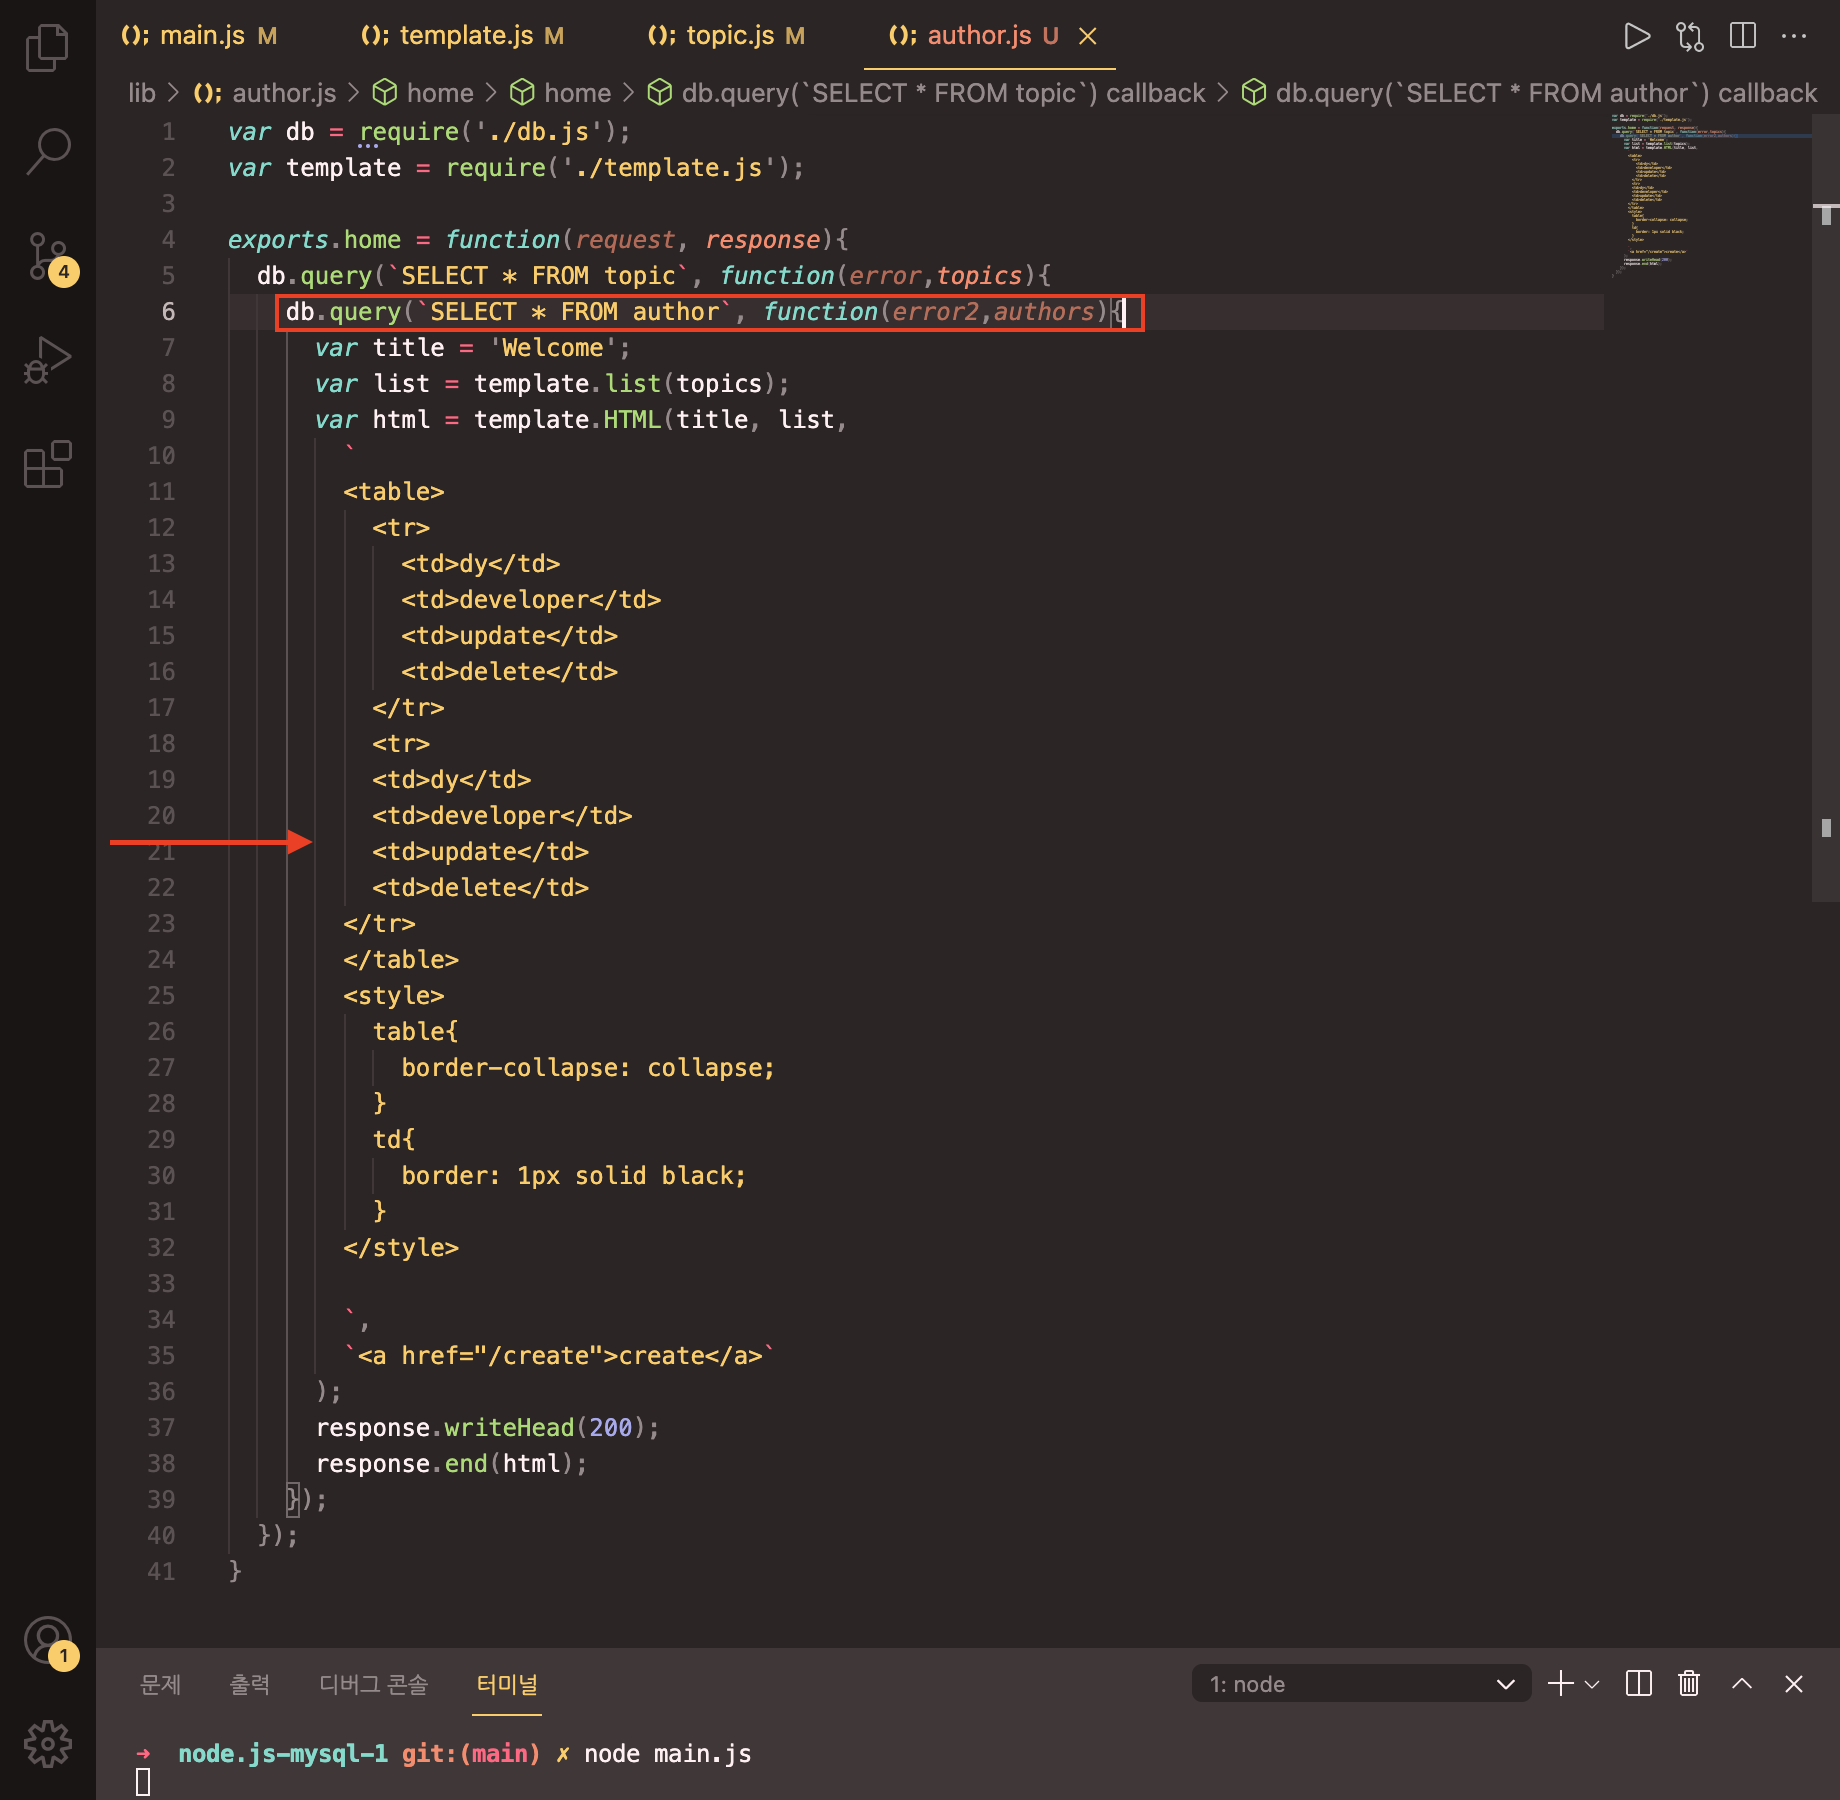Click the first home breadcrumb symbol
The image size is (1840, 1800).
point(423,93)
